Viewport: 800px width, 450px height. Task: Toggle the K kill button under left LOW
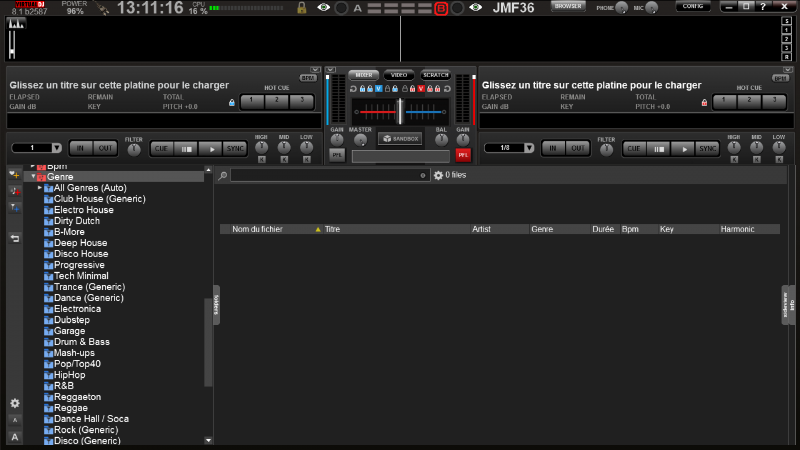pyautogui.click(x=306, y=160)
